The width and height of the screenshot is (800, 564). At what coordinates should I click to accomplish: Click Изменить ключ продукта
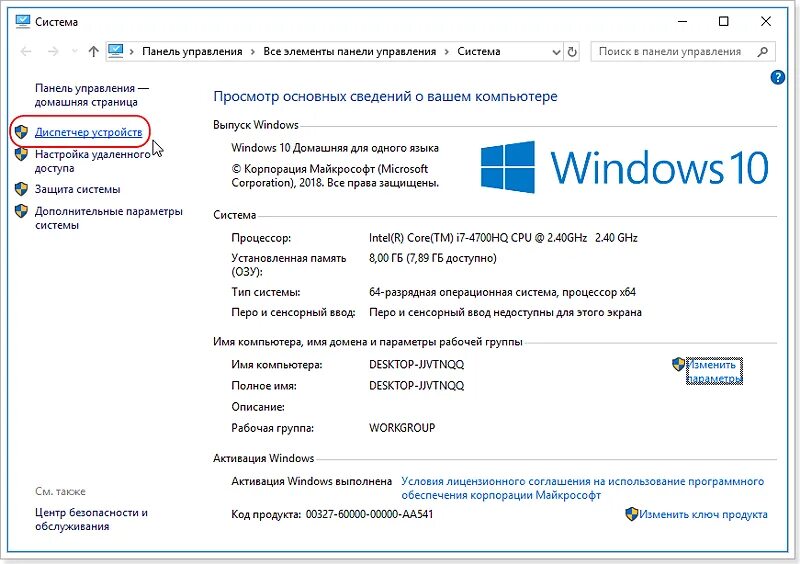click(x=703, y=514)
